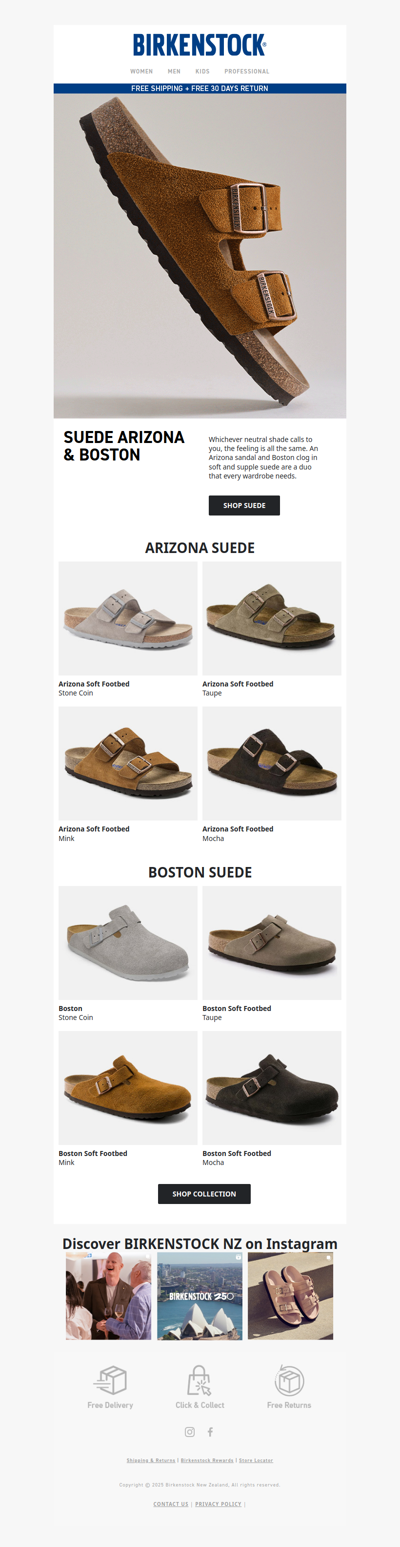Click the Click & Collect bag icon
400x1547 pixels.
pos(200,1380)
